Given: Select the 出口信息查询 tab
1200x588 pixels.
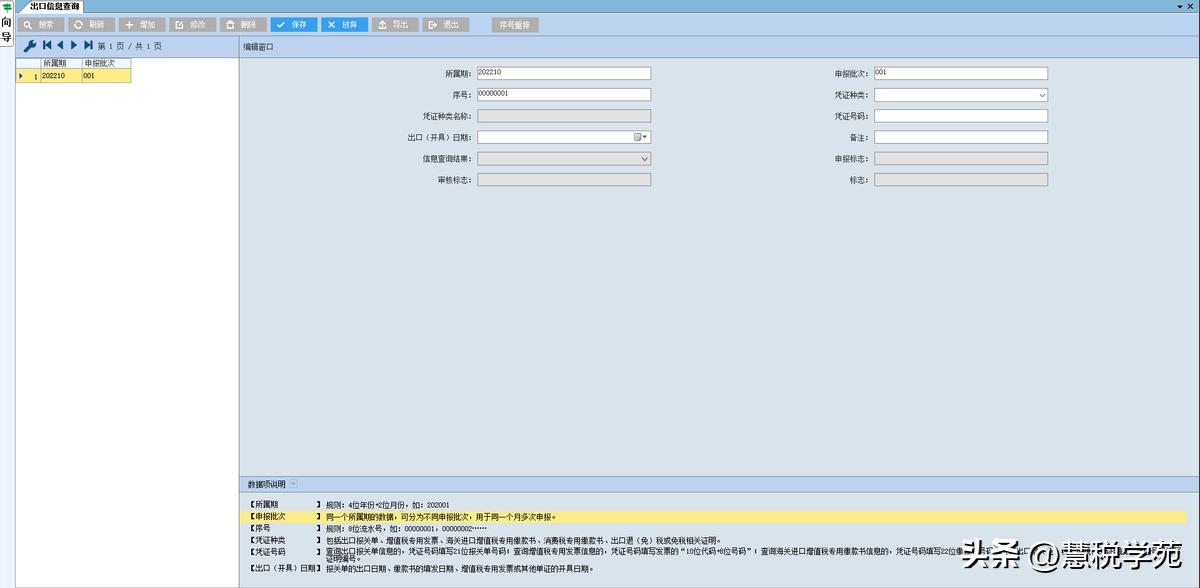Looking at the screenshot, I should click(55, 6).
